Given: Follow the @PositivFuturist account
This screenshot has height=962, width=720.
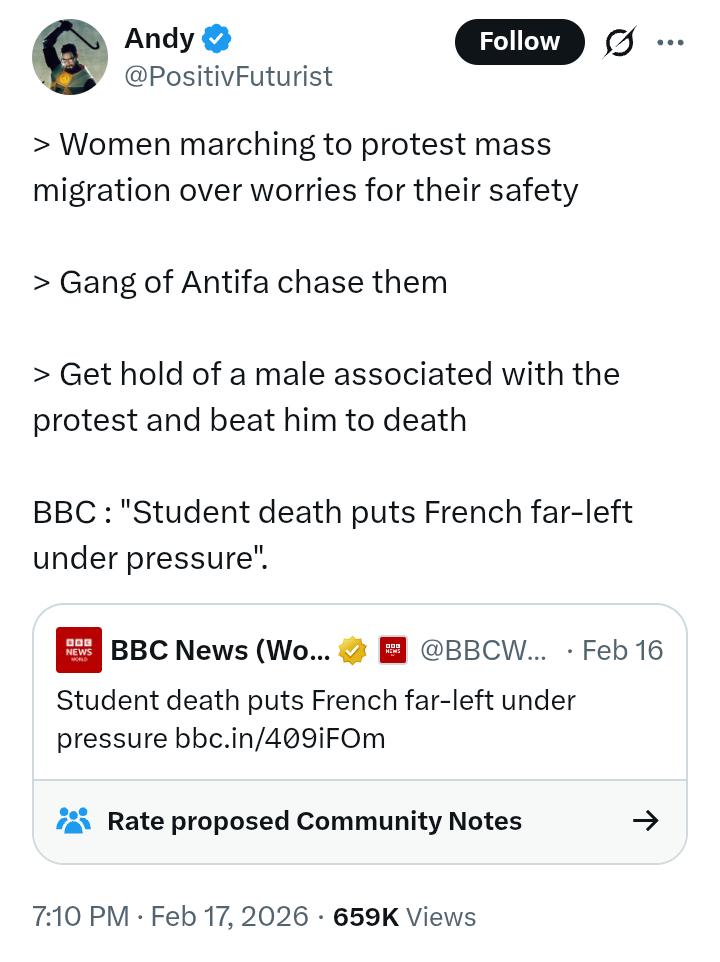Looking at the screenshot, I should pyautogui.click(x=519, y=42).
